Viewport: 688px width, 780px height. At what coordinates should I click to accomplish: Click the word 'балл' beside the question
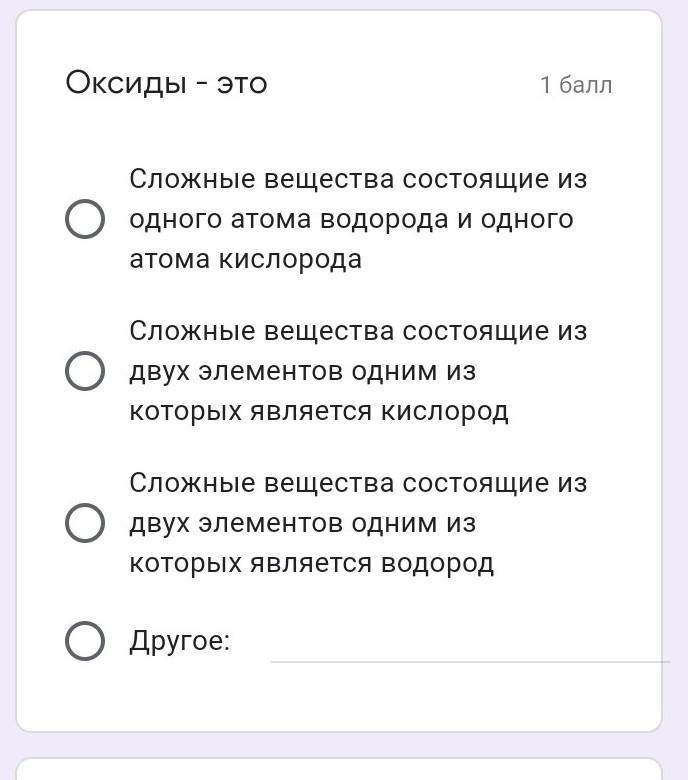586,85
